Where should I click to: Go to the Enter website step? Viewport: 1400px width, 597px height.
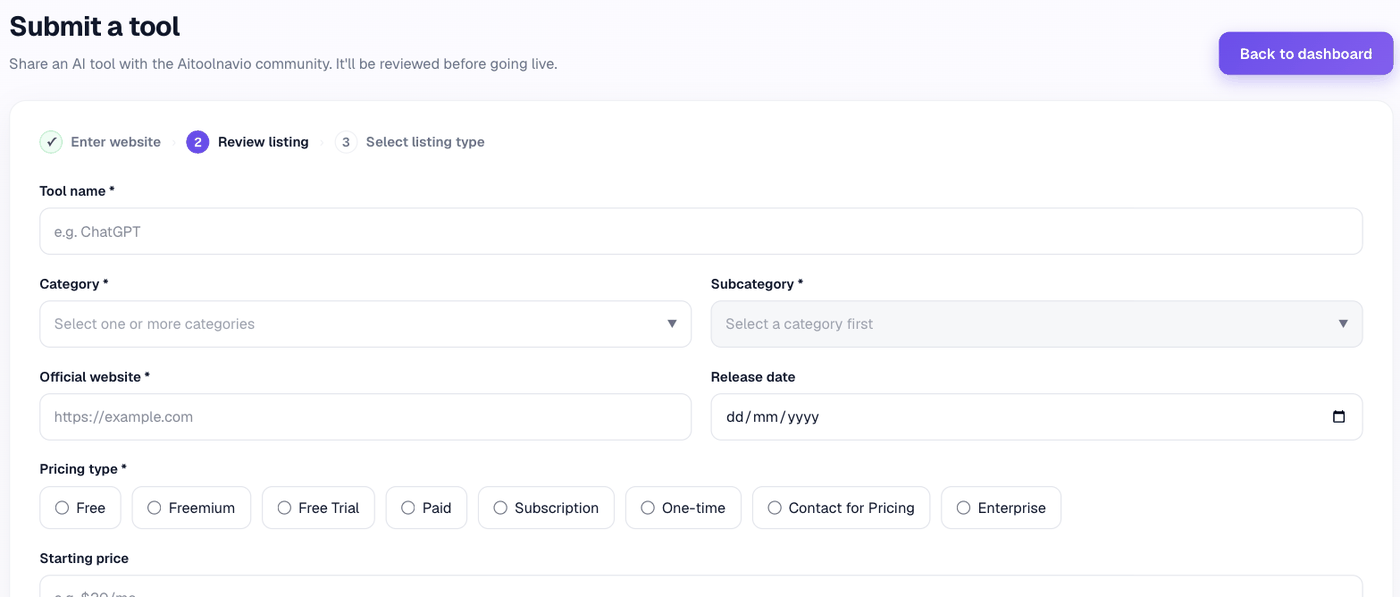pyautogui.click(x=100, y=142)
